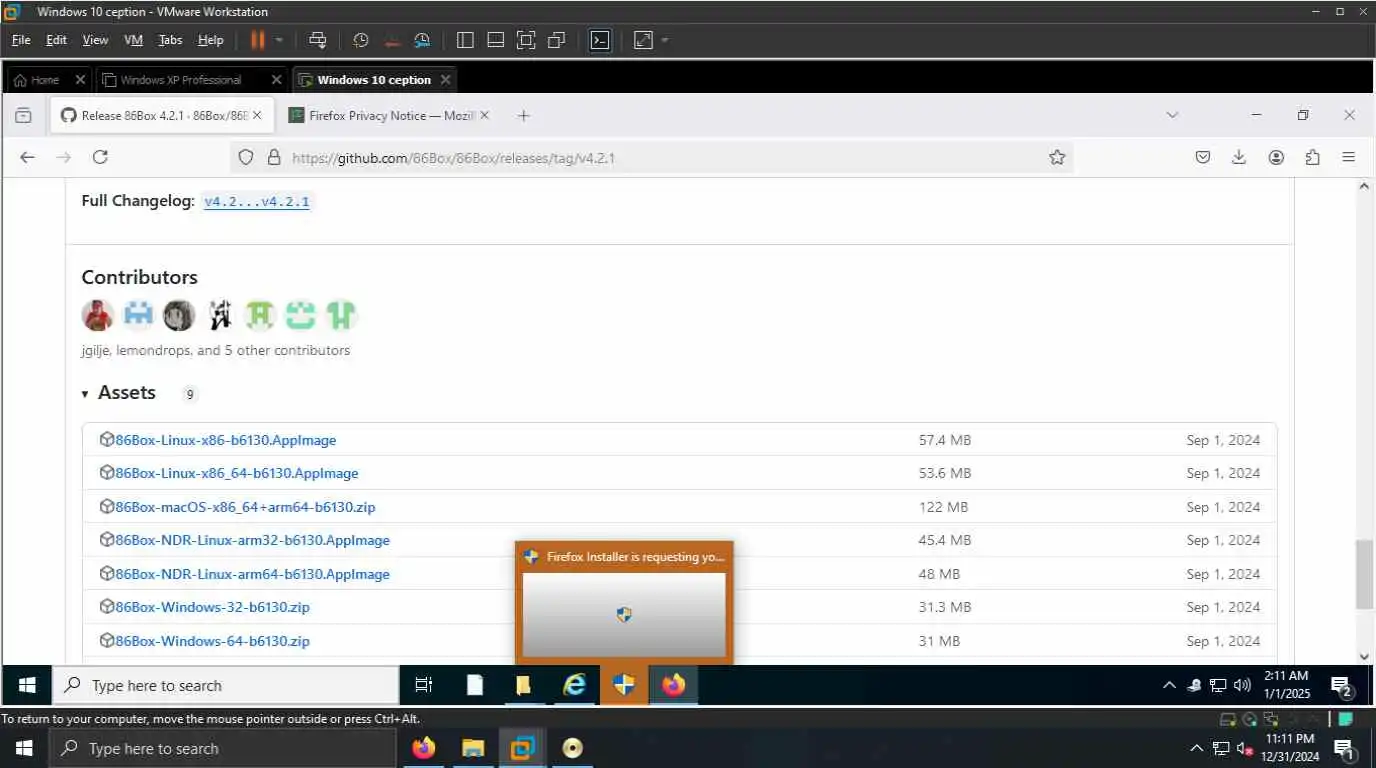1376x768 pixels.
Task: Go back with Firefox back arrow
Action: [x=27, y=157]
